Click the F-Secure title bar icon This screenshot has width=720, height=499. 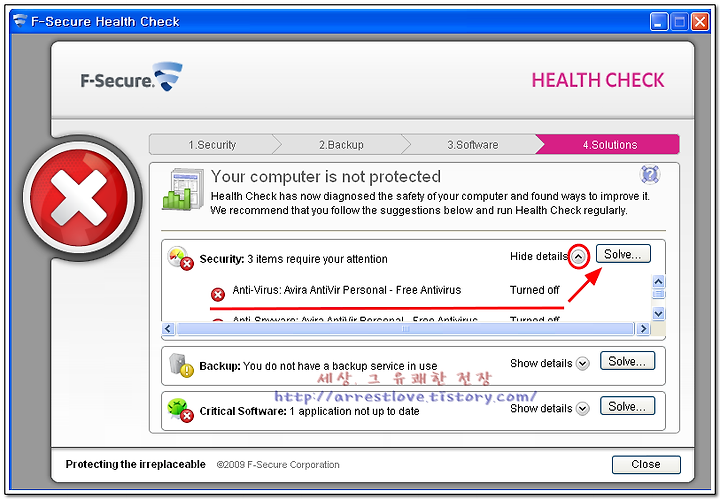pyautogui.click(x=20, y=21)
